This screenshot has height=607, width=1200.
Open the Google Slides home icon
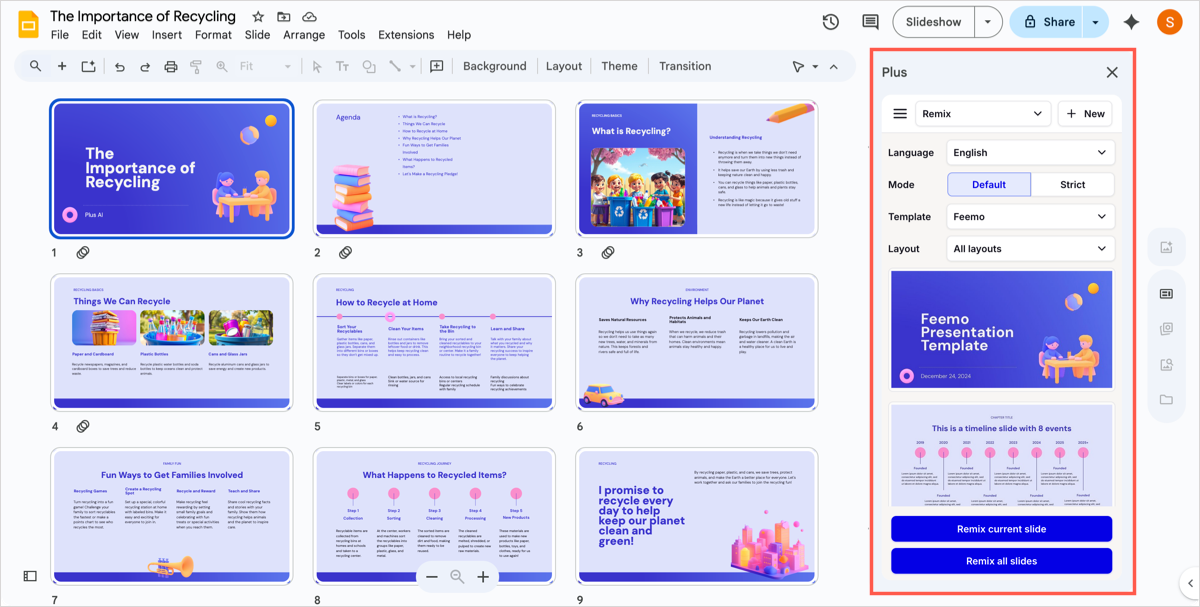tap(28, 24)
